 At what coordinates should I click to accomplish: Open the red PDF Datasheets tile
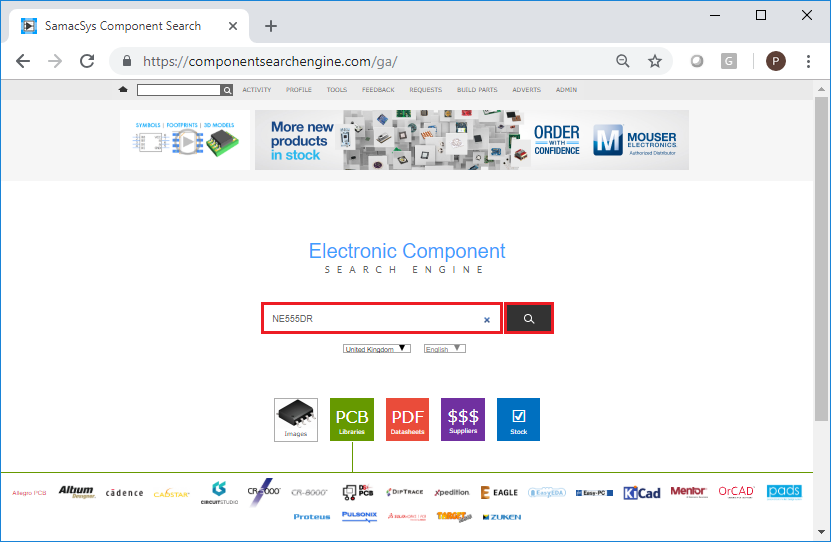tap(407, 419)
